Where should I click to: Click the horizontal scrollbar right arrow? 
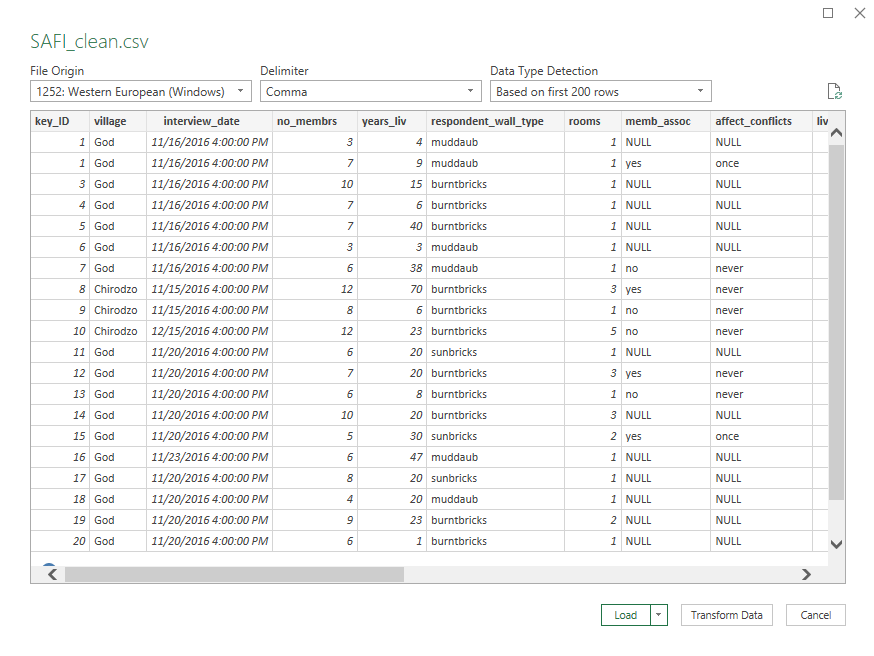[806, 574]
